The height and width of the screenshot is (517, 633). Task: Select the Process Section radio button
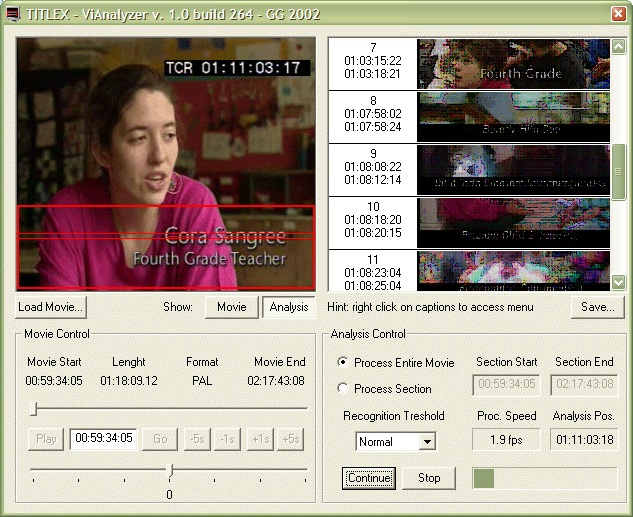[343, 388]
